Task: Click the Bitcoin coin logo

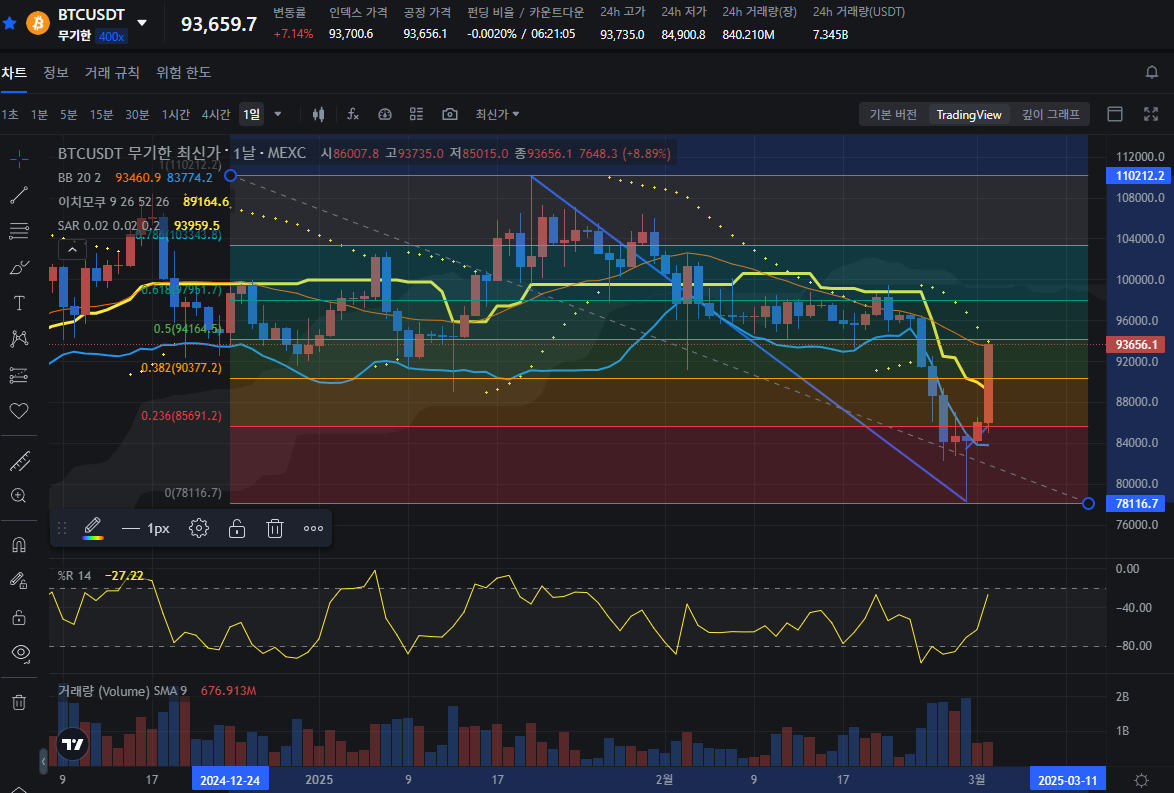Action: [x=38, y=23]
